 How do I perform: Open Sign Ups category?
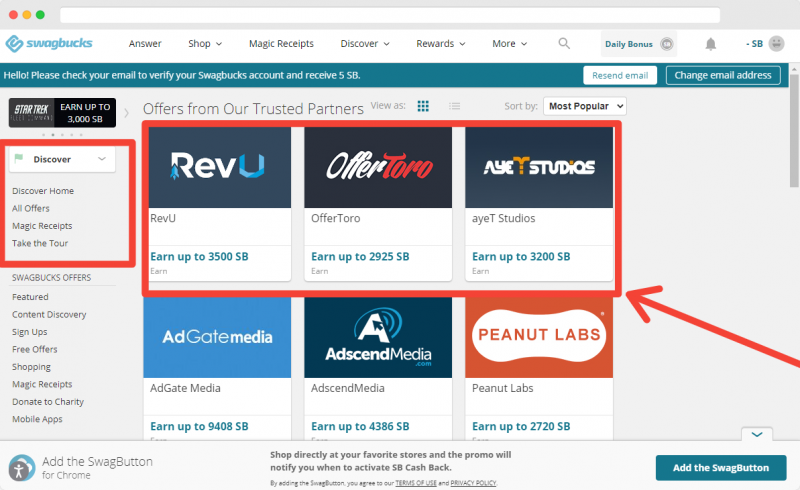coord(30,332)
